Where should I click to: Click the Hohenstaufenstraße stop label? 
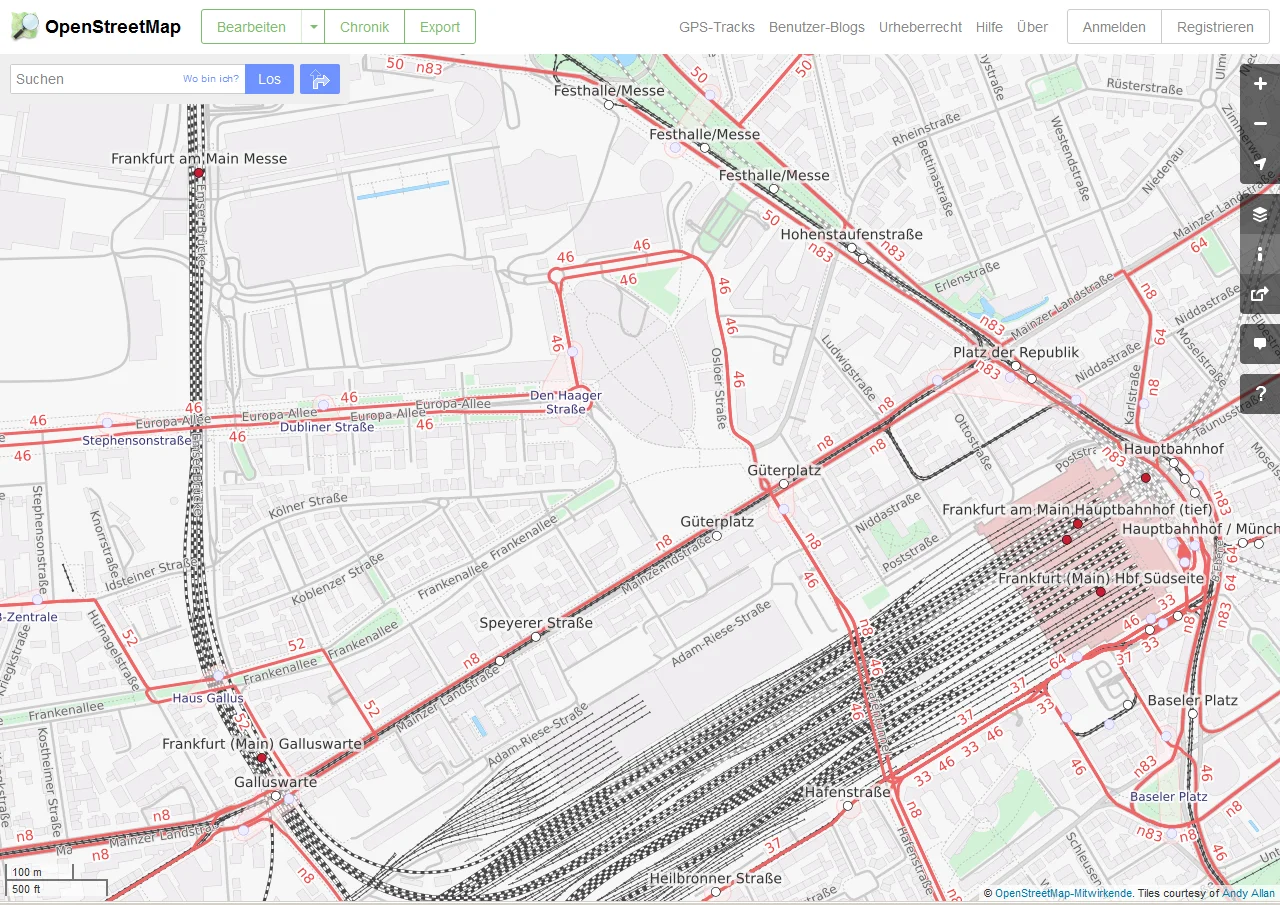(x=851, y=234)
